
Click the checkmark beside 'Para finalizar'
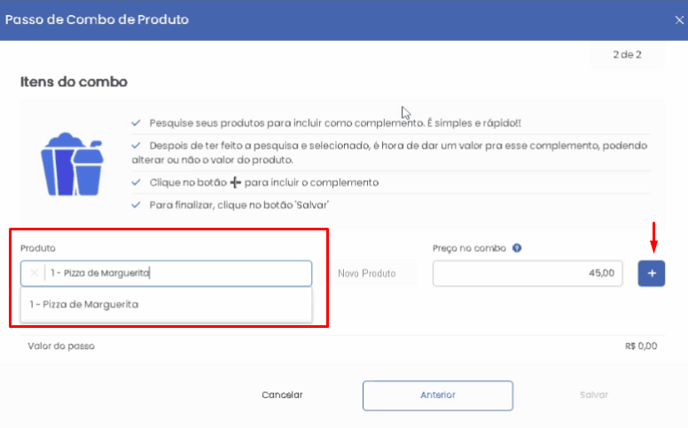(x=136, y=205)
